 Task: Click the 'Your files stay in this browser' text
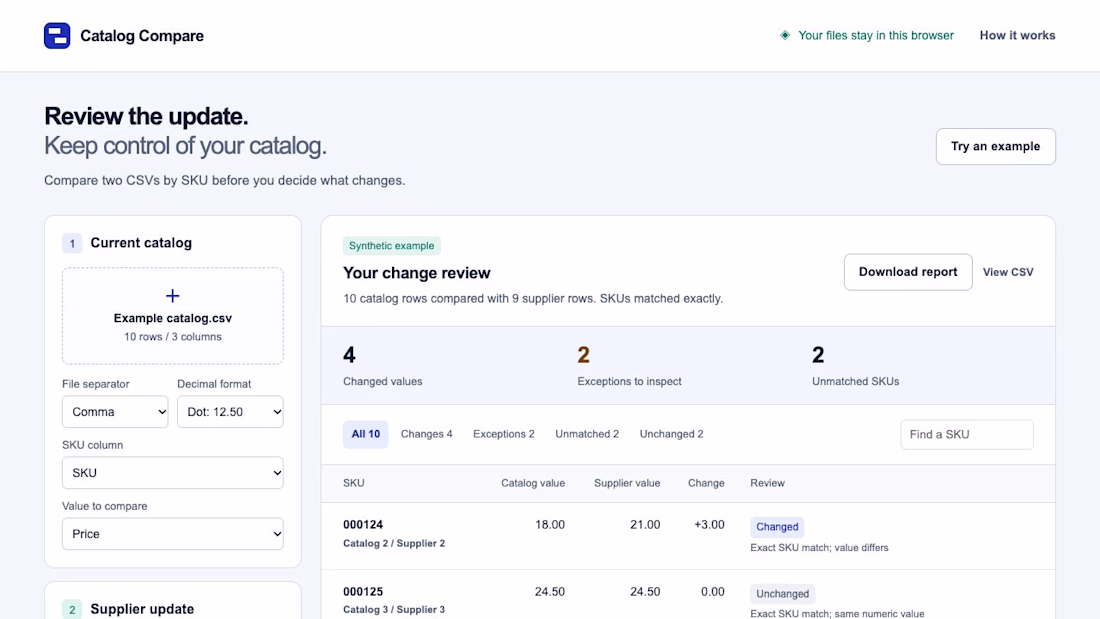pyautogui.click(x=876, y=36)
